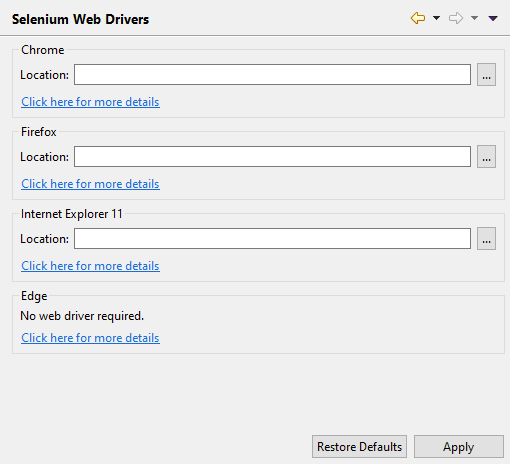The height and width of the screenshot is (464, 510).
Task: Click the Restore Defaults button
Action: 359,447
